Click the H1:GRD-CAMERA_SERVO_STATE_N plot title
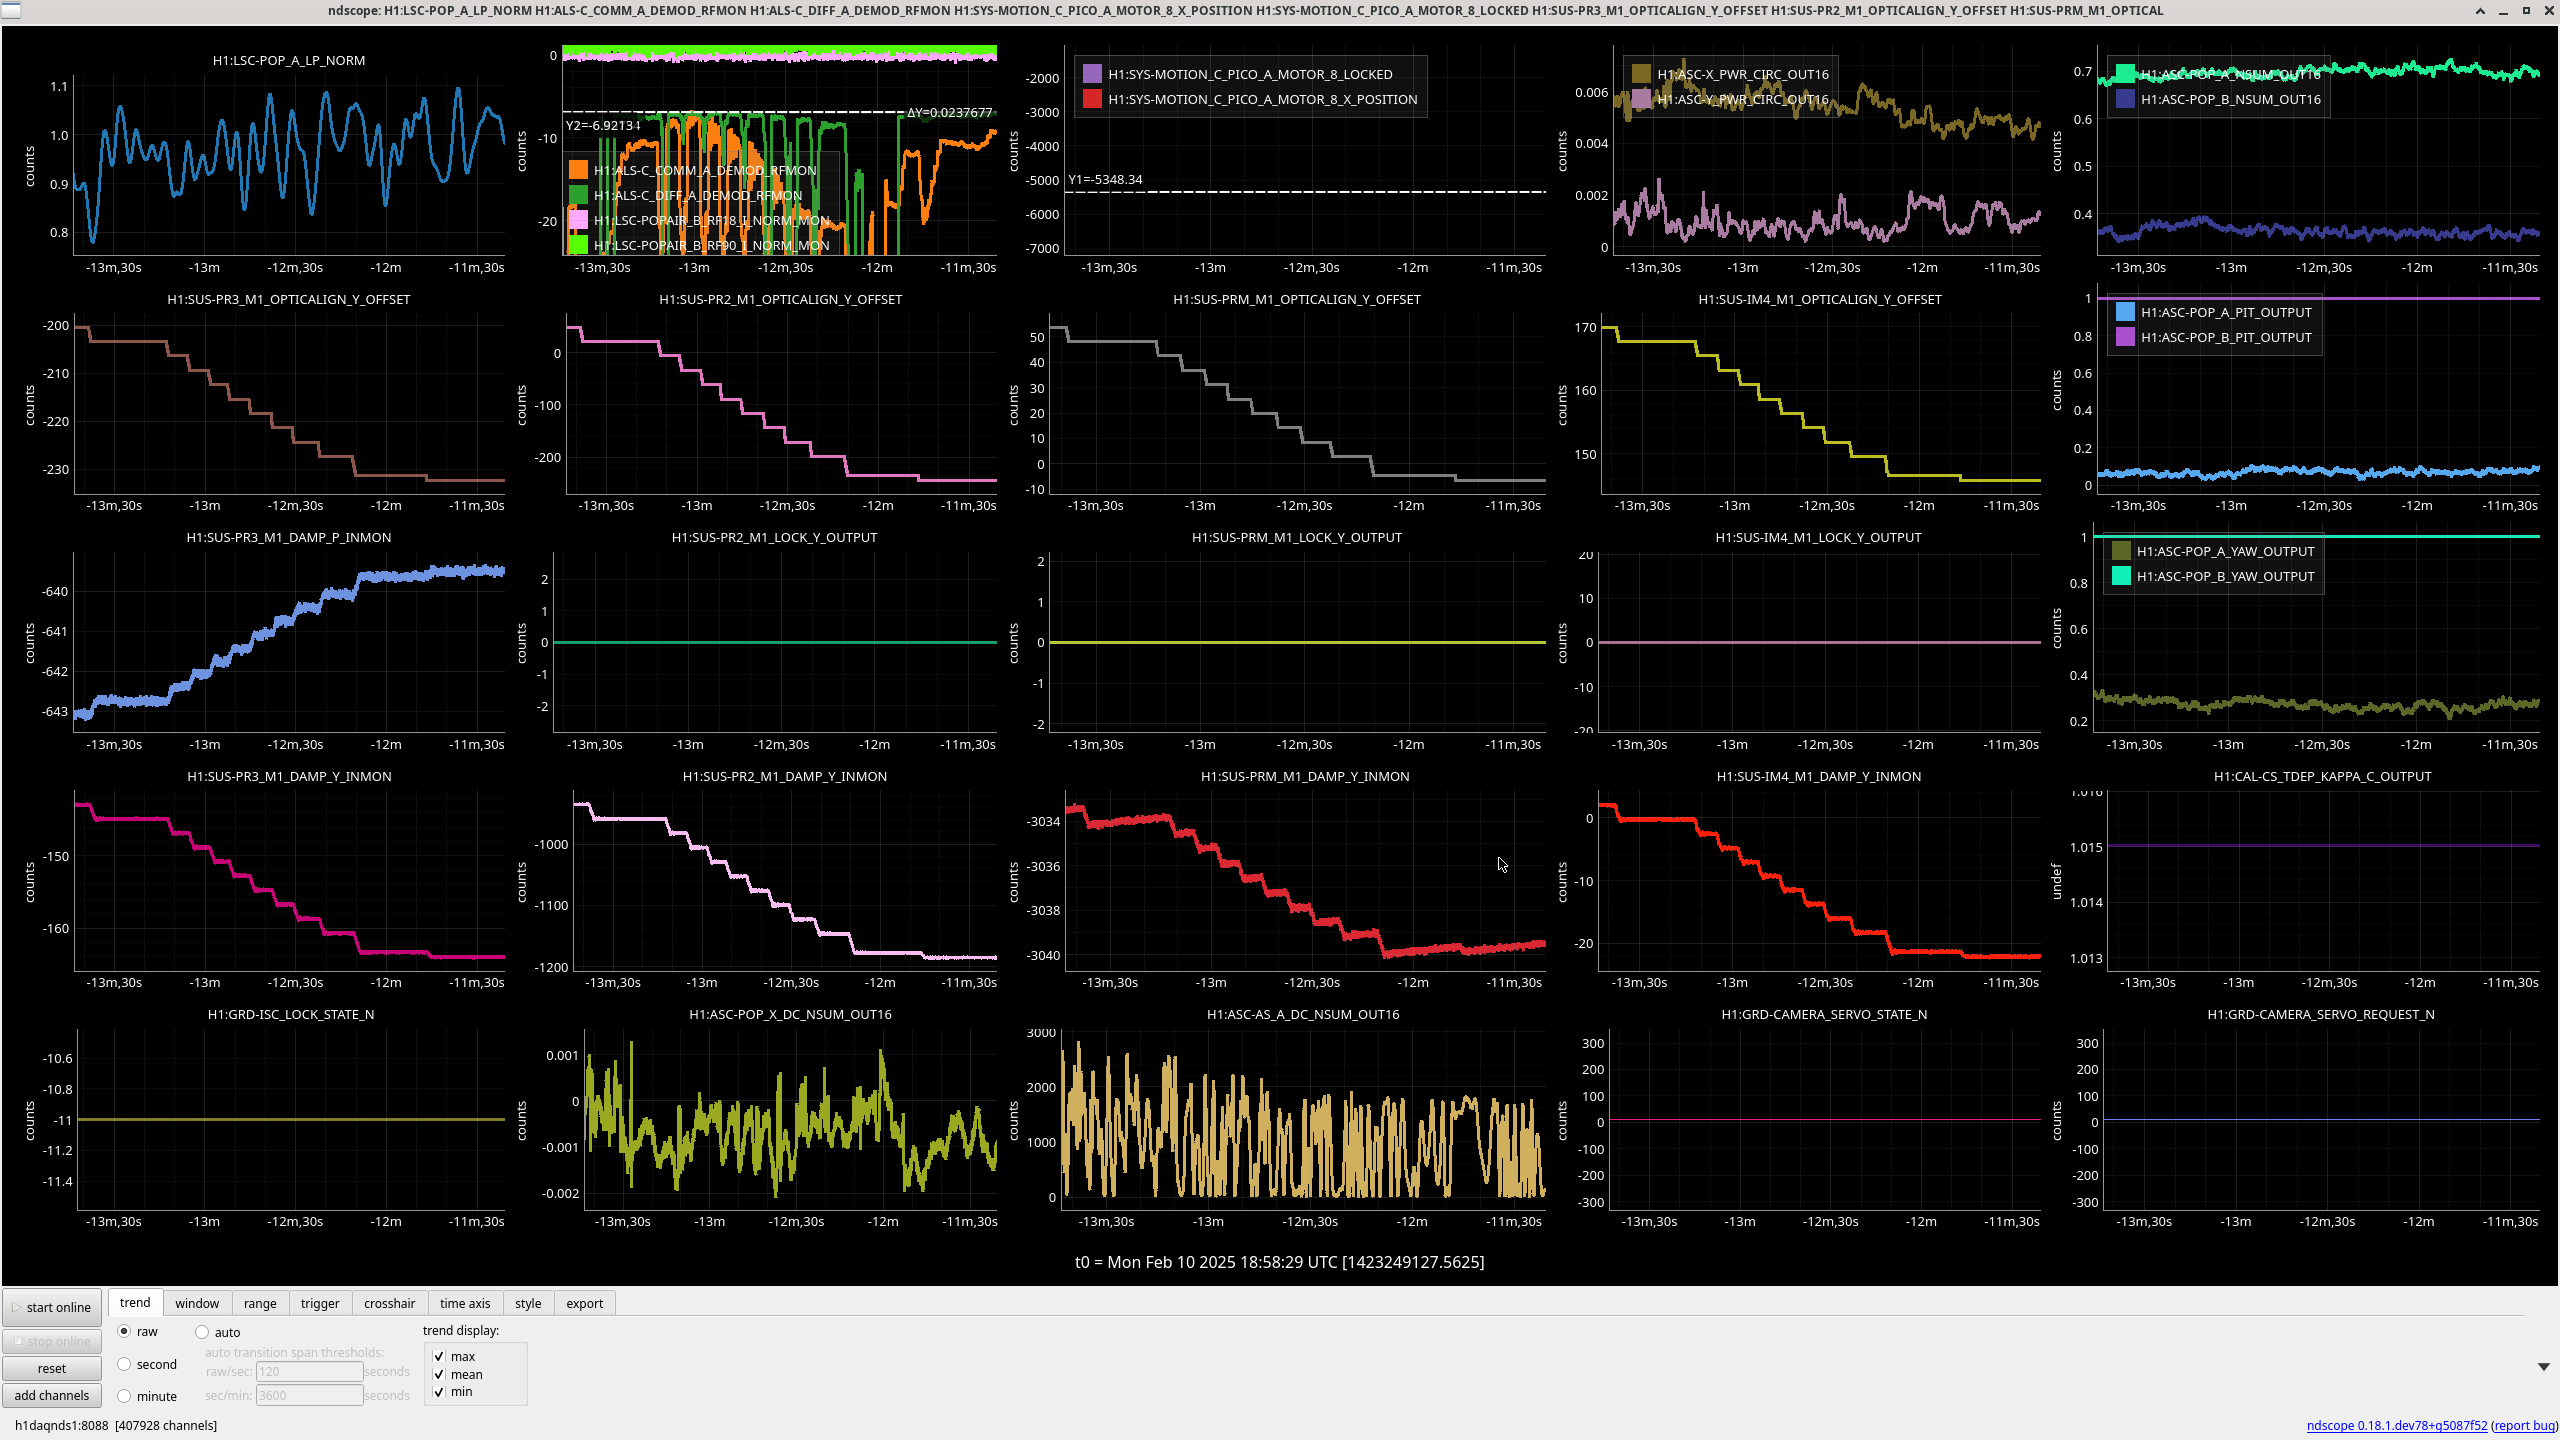 pyautogui.click(x=1824, y=1015)
